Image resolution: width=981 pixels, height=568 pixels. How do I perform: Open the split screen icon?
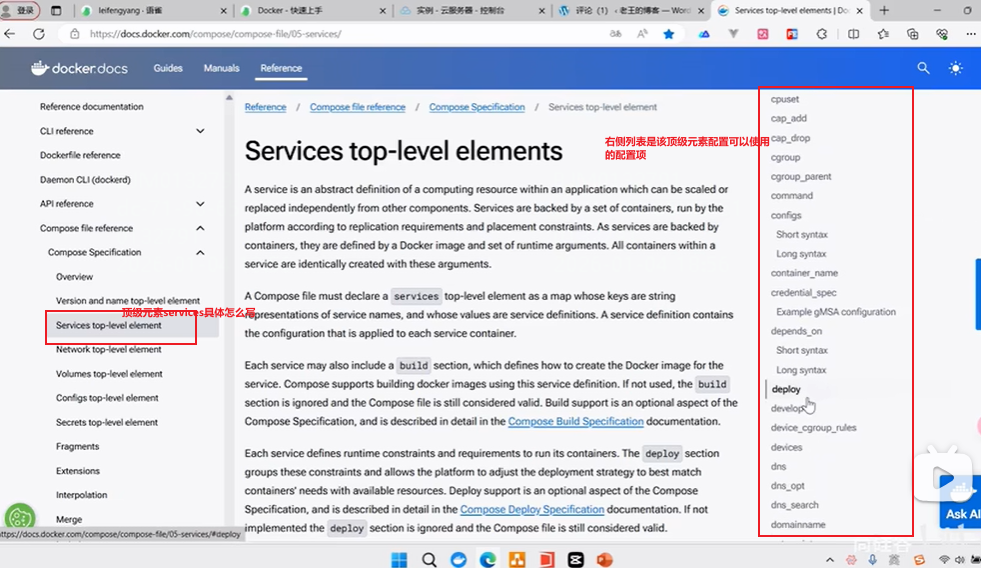853,34
